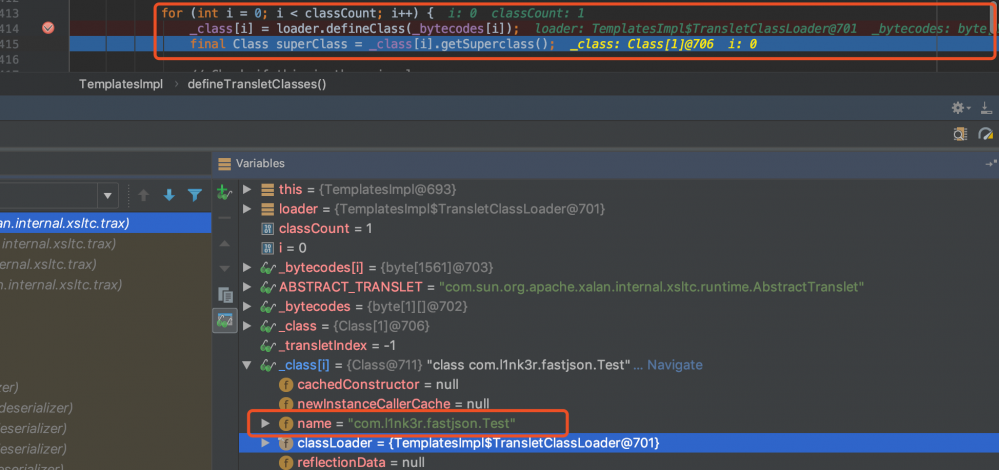Add a new watch with plus icon
This screenshot has width=999, height=470.
tap(224, 192)
